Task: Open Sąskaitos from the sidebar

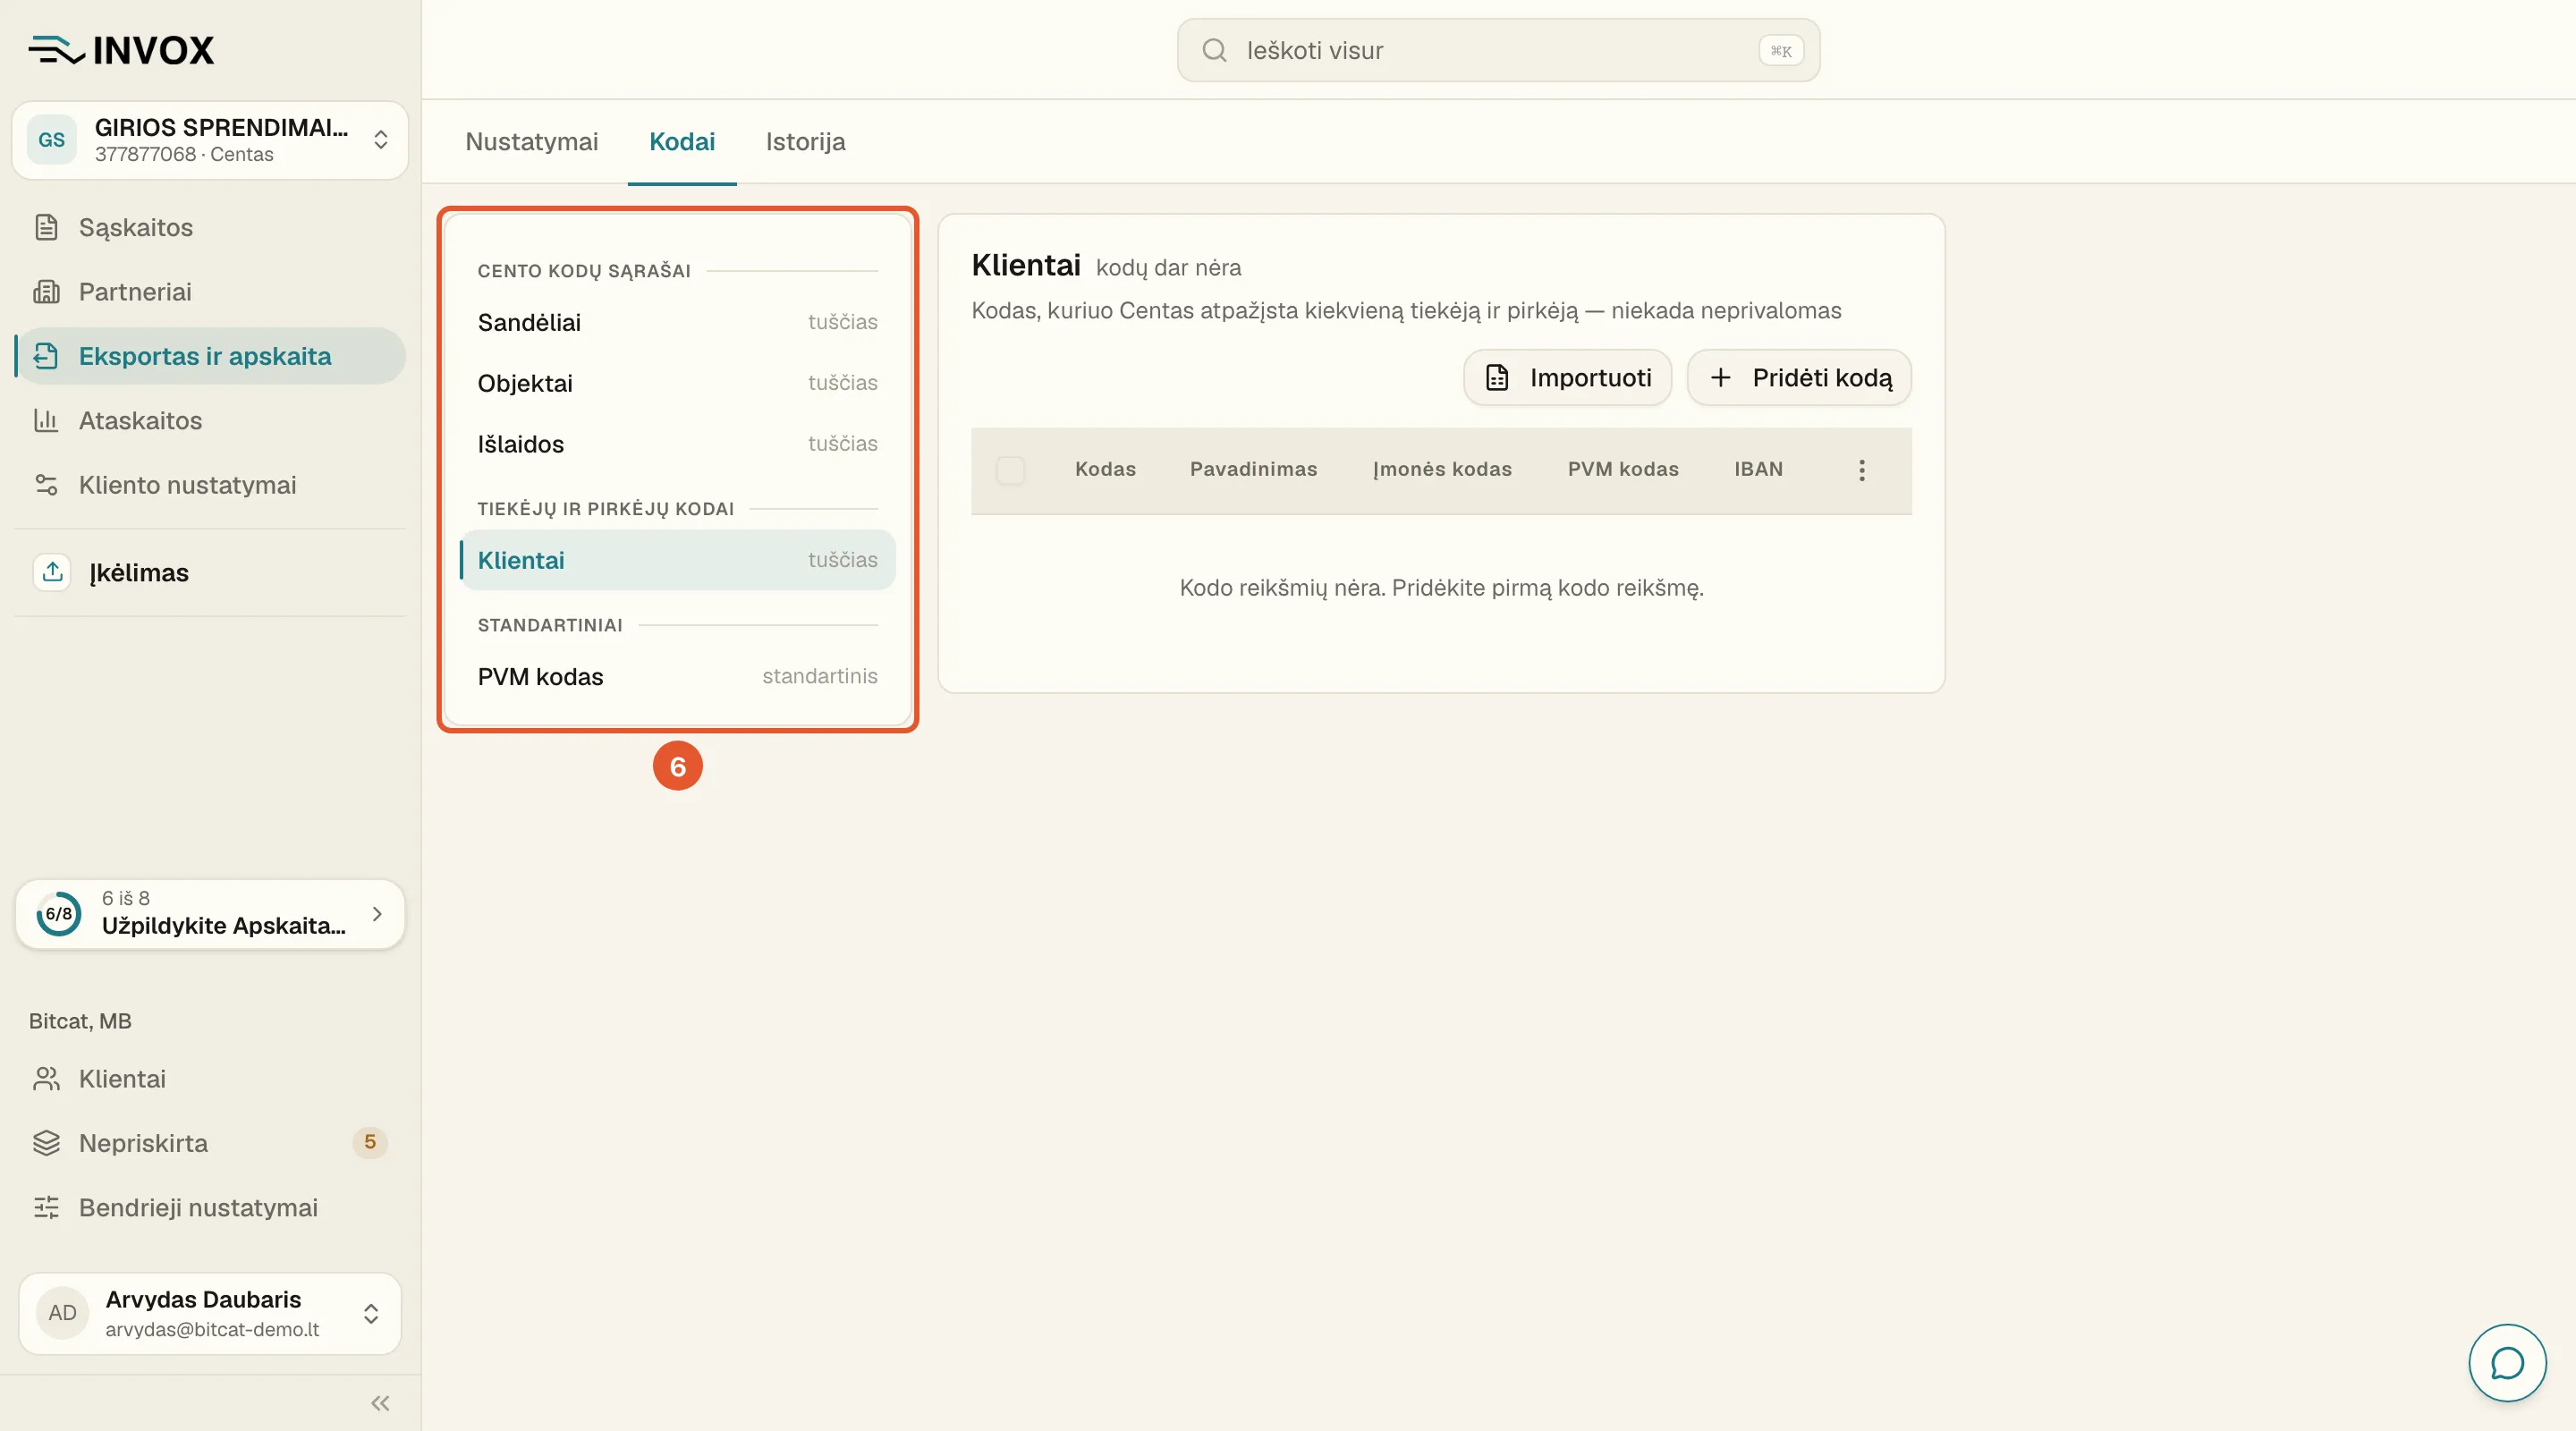Action: tap(210, 227)
